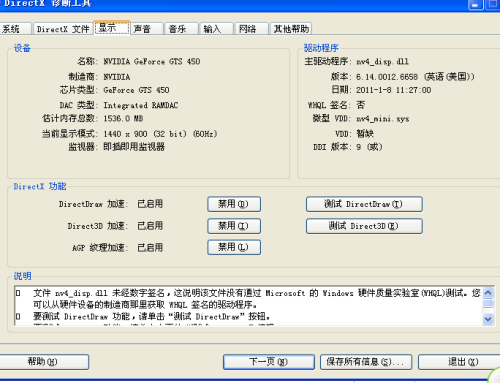Open the 音乐 tab

coord(182,29)
